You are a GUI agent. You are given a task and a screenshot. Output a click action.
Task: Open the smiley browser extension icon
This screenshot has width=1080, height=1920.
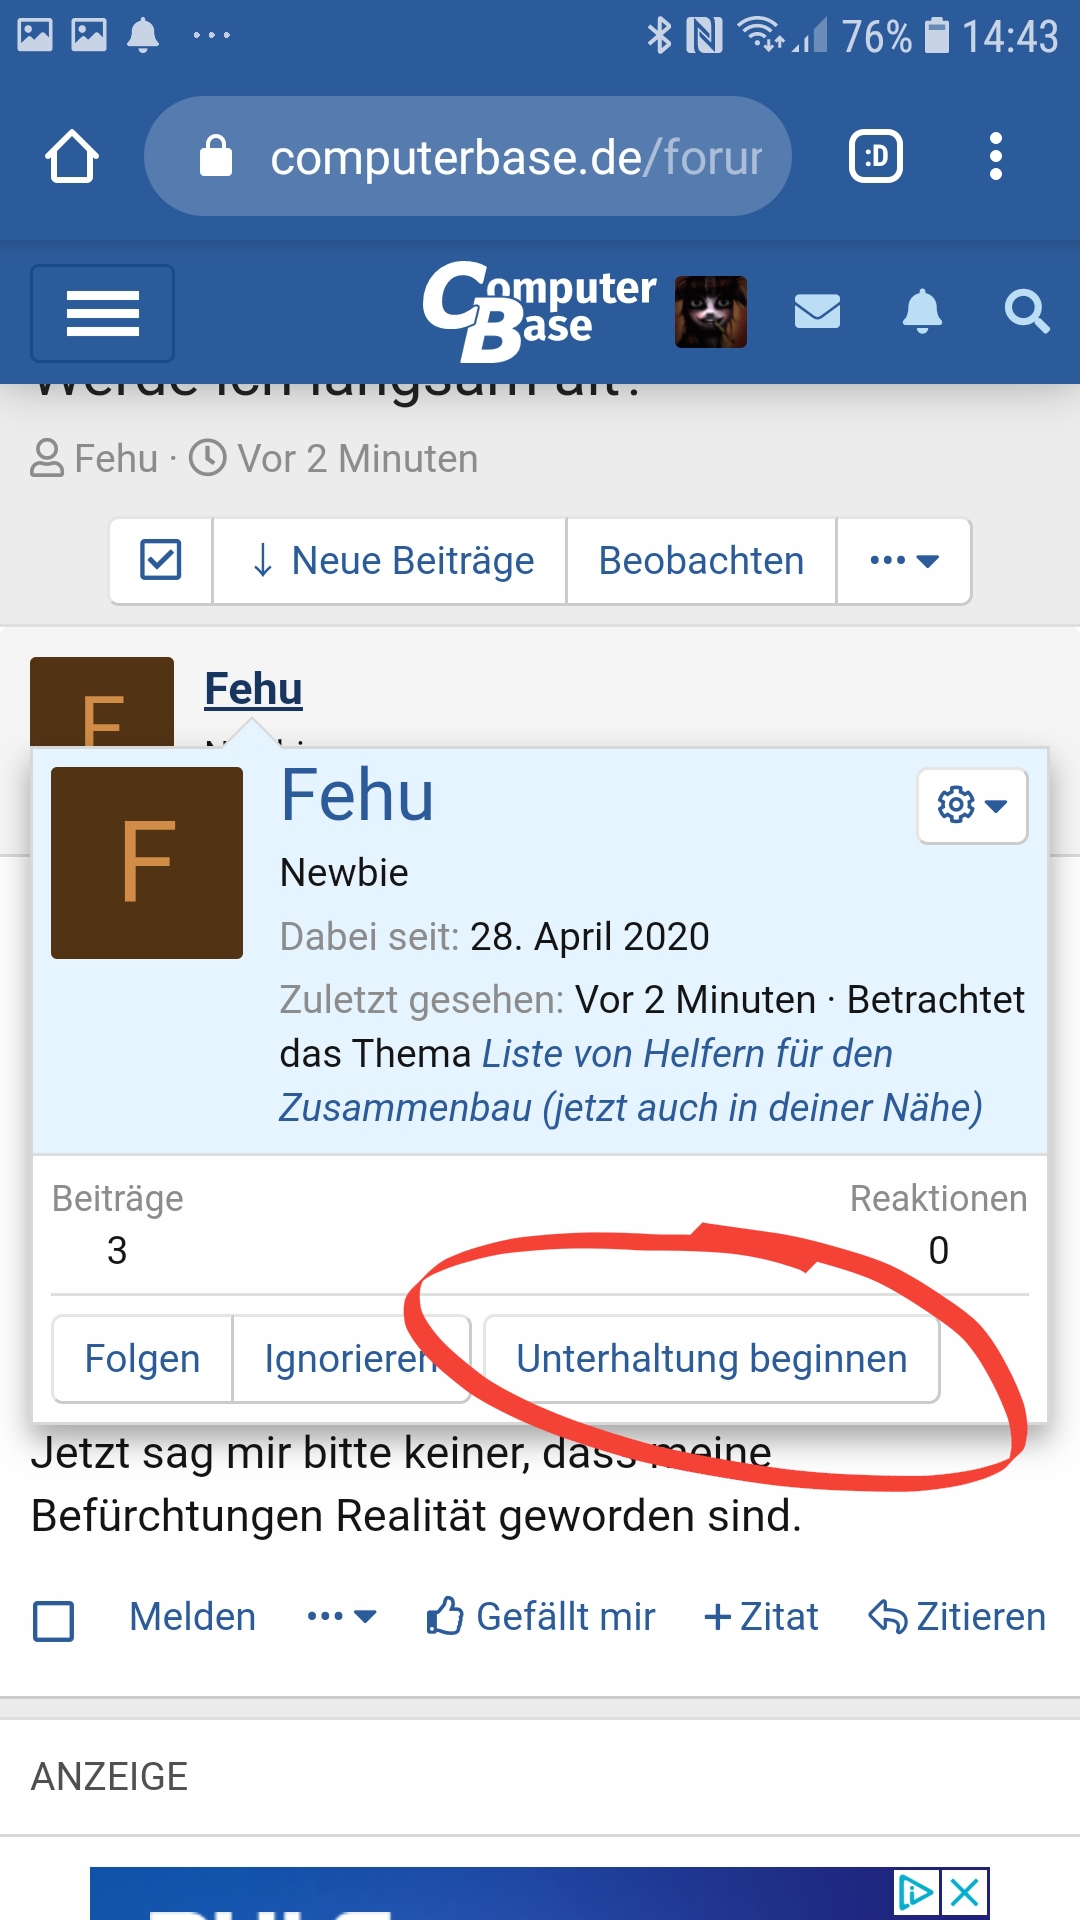click(x=875, y=155)
